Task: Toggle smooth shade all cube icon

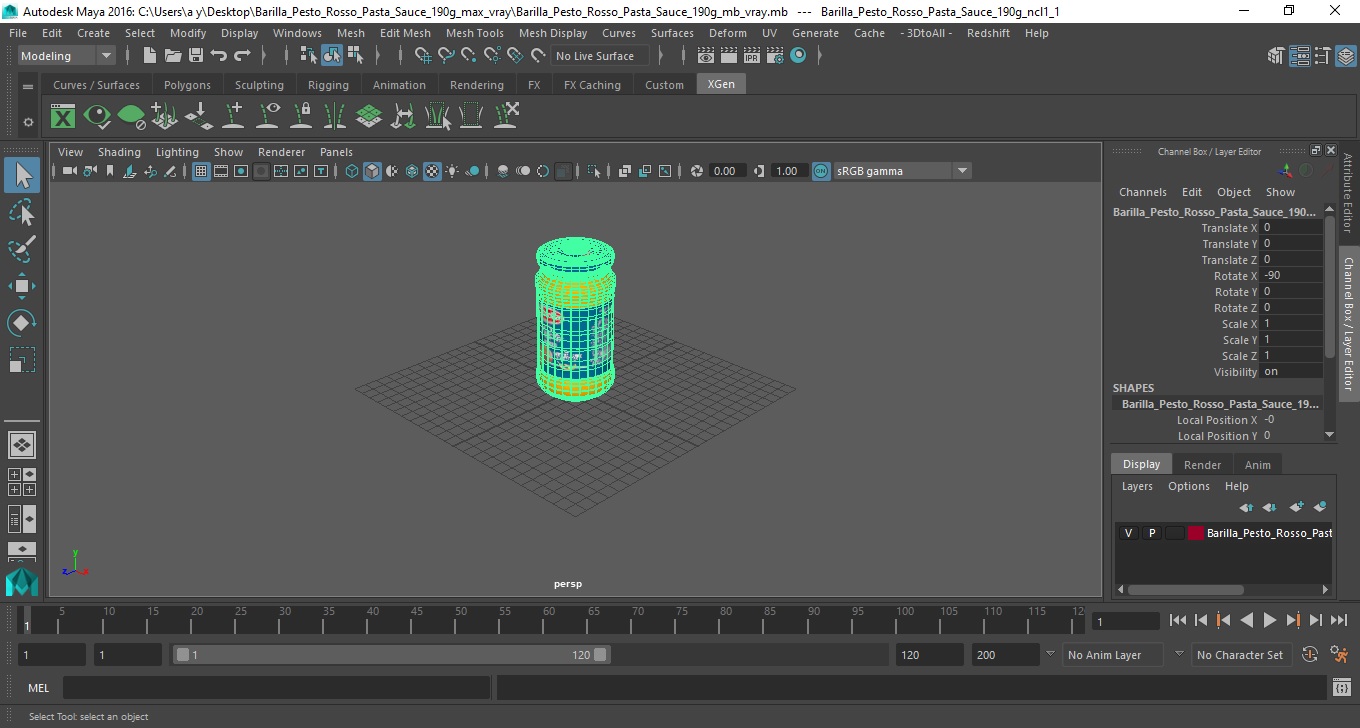Action: tap(372, 171)
